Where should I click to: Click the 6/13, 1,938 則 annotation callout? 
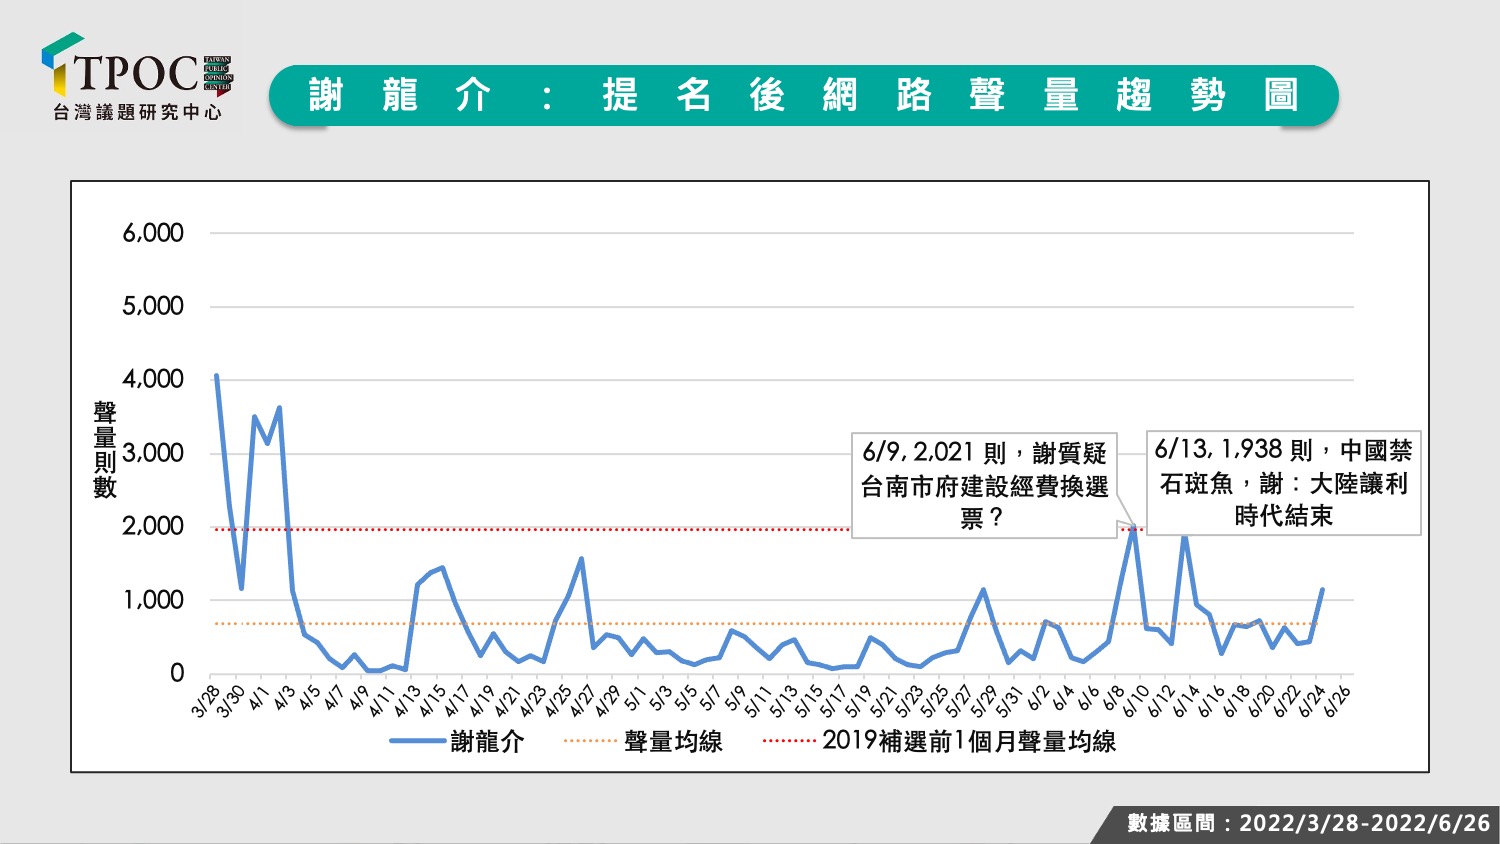[x=1283, y=483]
